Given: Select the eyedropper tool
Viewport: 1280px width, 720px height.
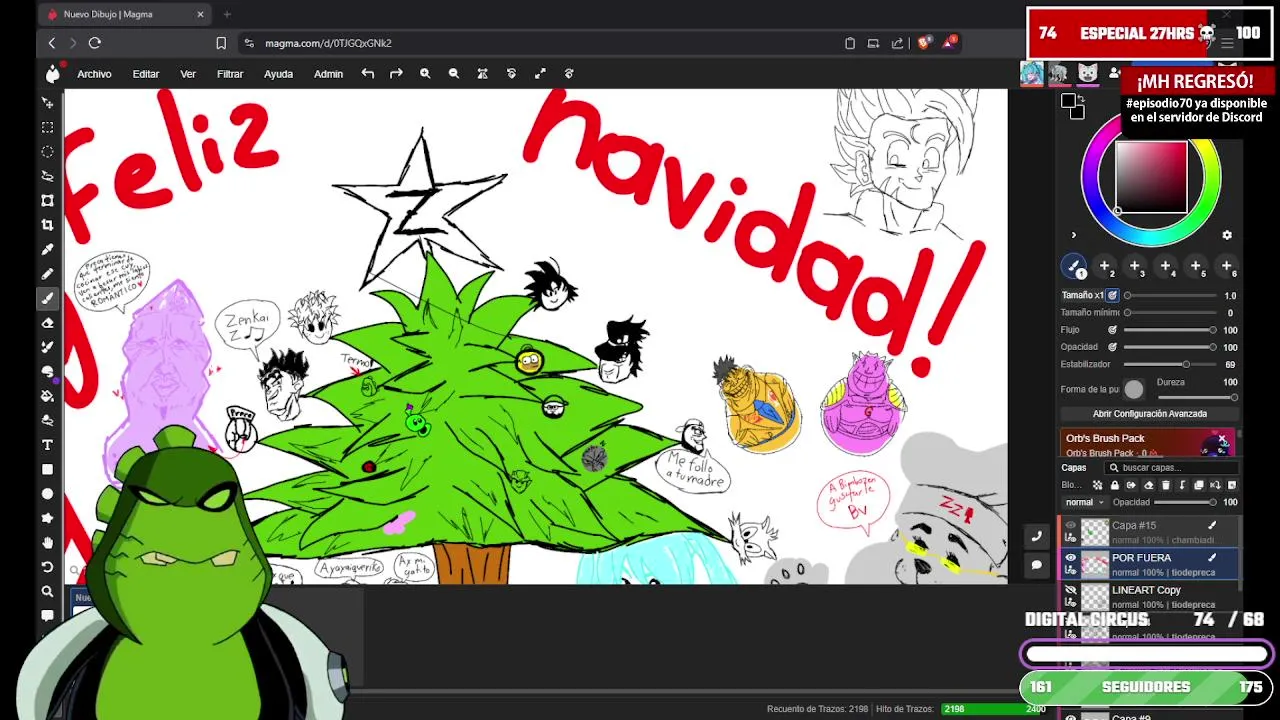Looking at the screenshot, I should pyautogui.click(x=47, y=249).
